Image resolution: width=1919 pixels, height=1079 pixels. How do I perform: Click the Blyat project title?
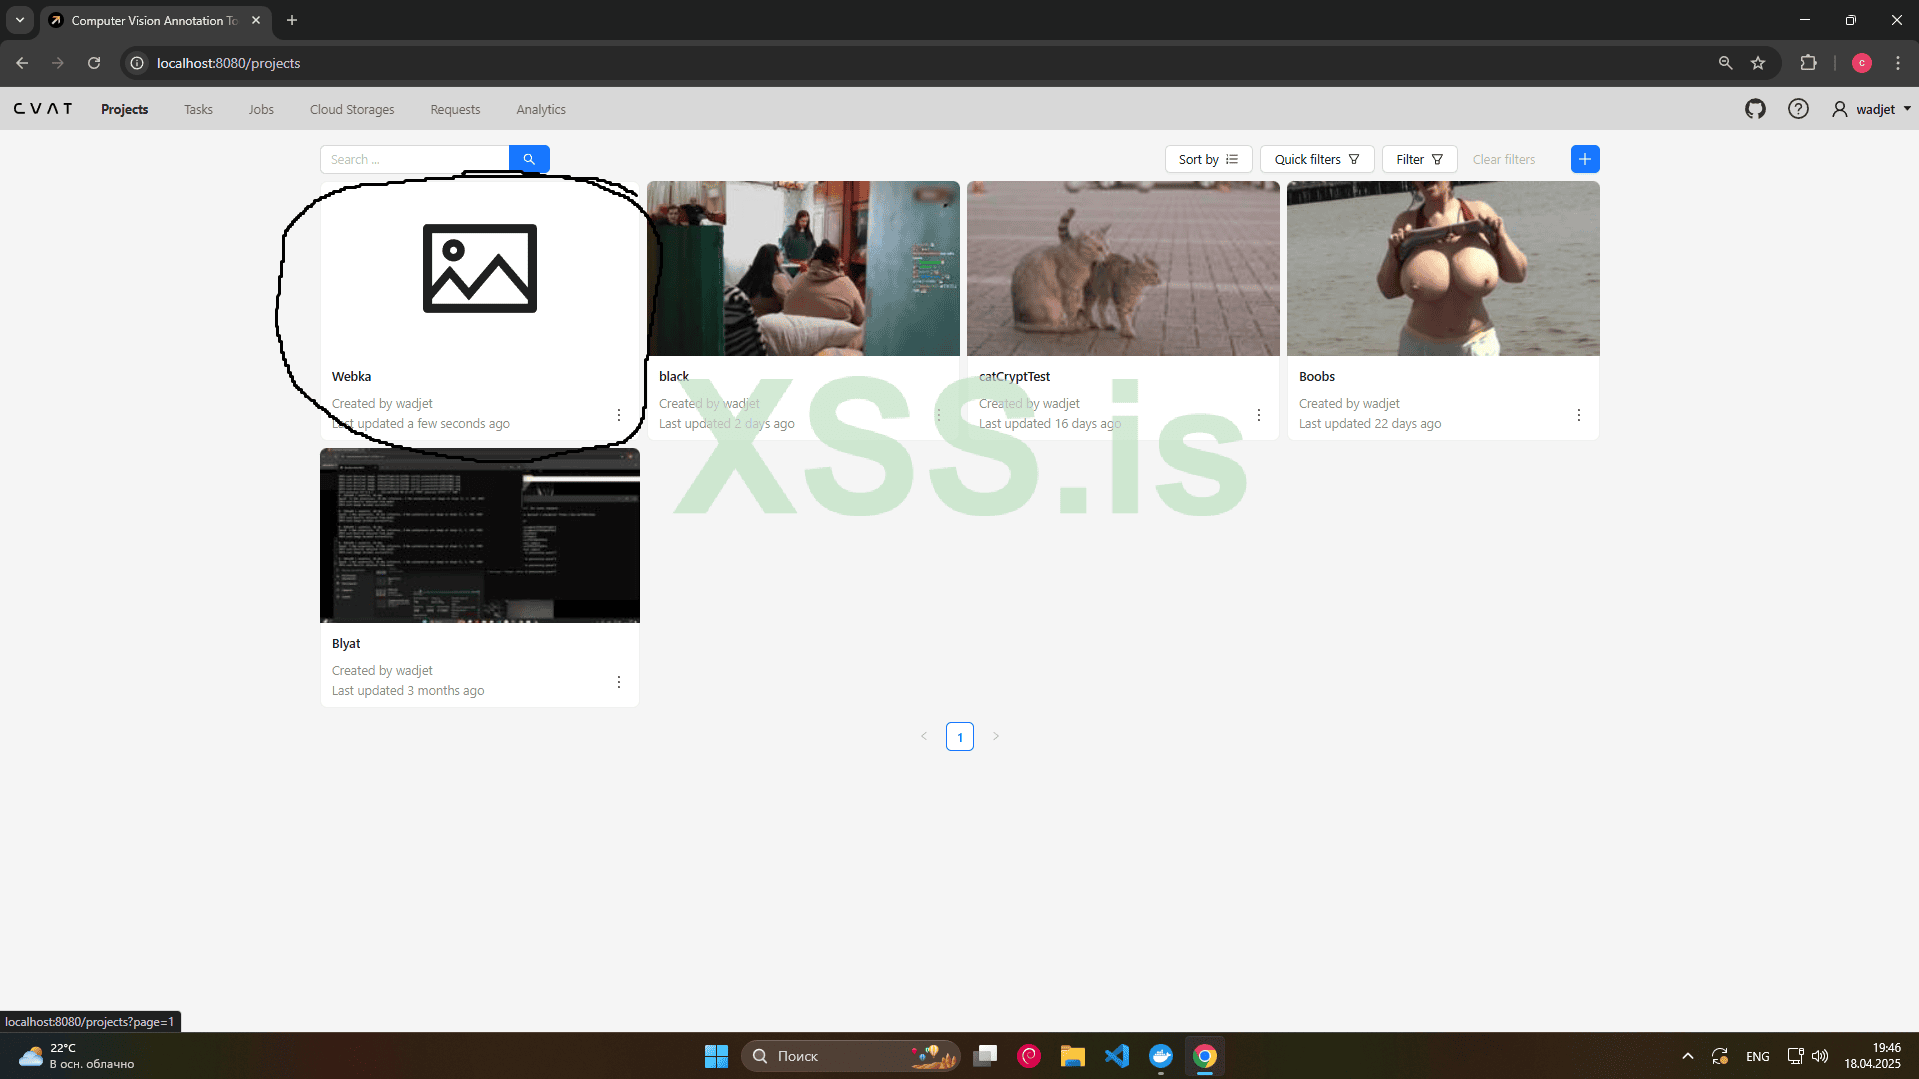tap(346, 644)
